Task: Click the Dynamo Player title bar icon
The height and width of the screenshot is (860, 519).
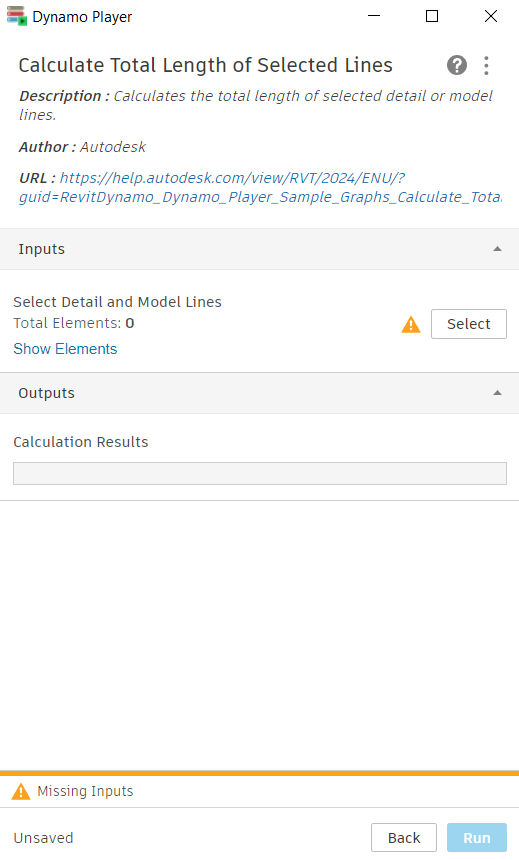Action: 16,16
